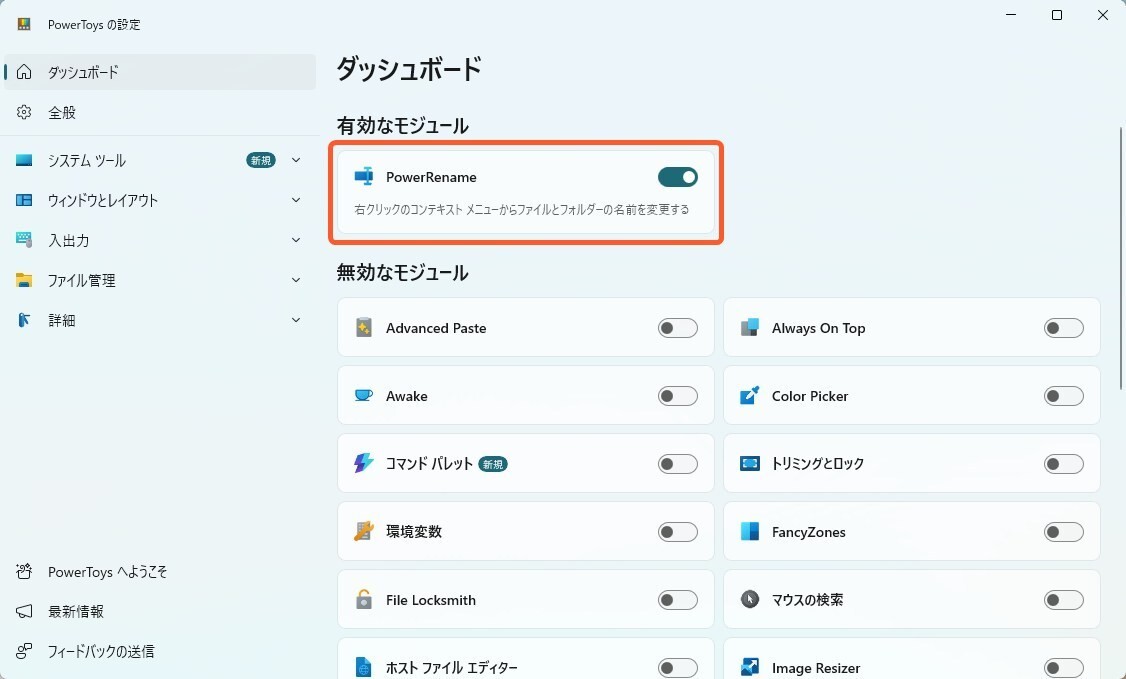
Task: Click the 詳細 icon in sidebar
Action: pos(24,320)
